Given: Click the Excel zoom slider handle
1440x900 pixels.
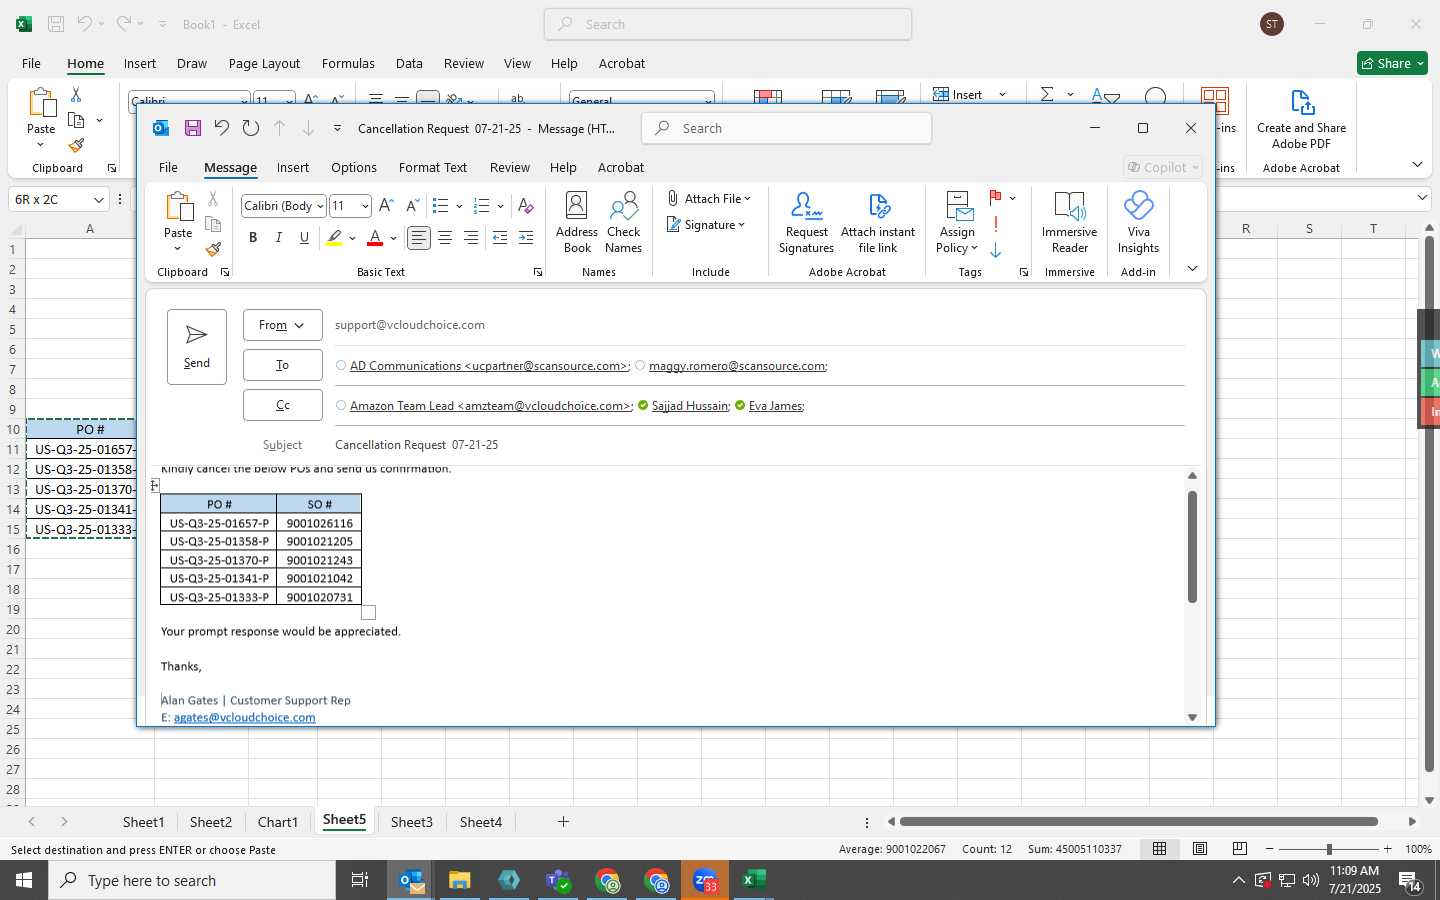Looking at the screenshot, I should click(x=1329, y=849).
